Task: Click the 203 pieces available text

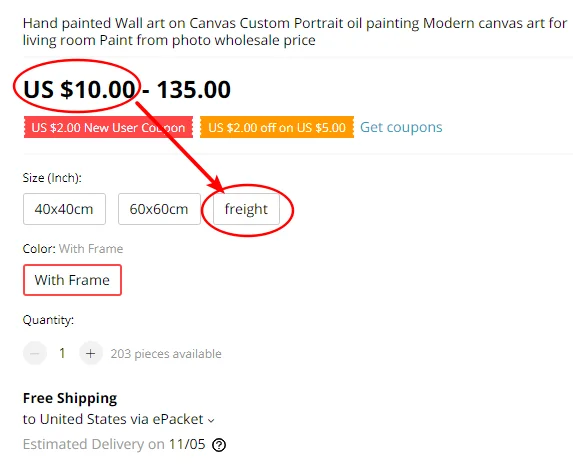Action: [166, 354]
